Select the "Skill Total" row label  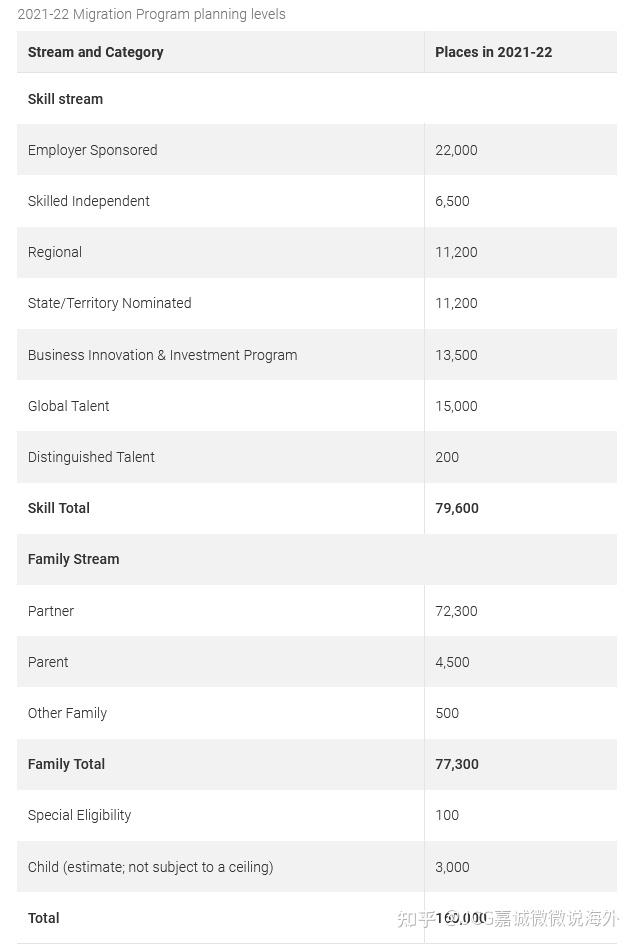pos(59,508)
